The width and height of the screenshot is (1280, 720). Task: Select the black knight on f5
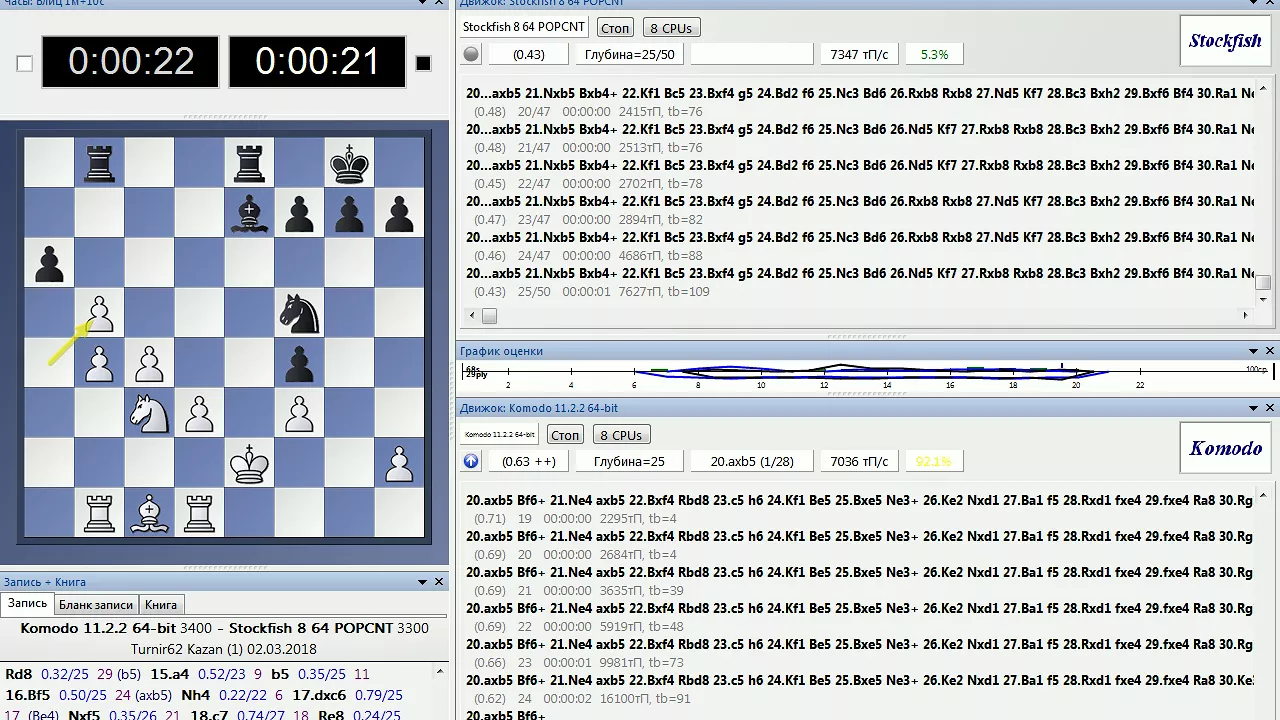(x=299, y=314)
